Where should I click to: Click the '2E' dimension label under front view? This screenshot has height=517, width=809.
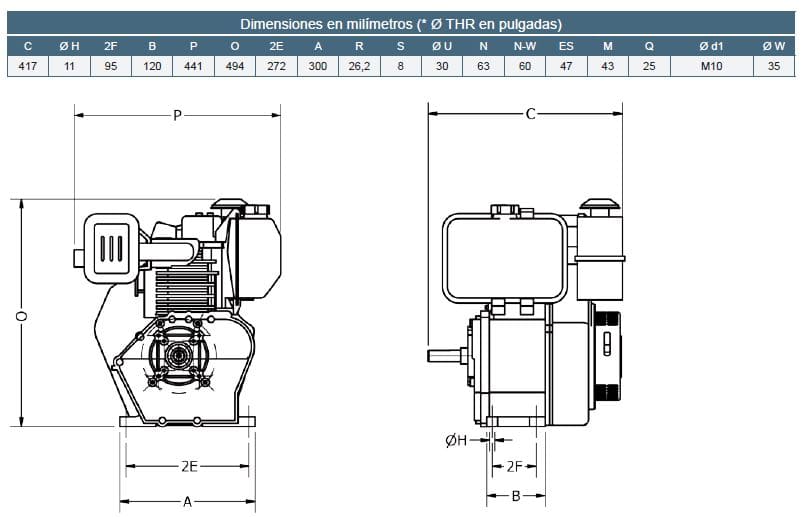point(189,466)
